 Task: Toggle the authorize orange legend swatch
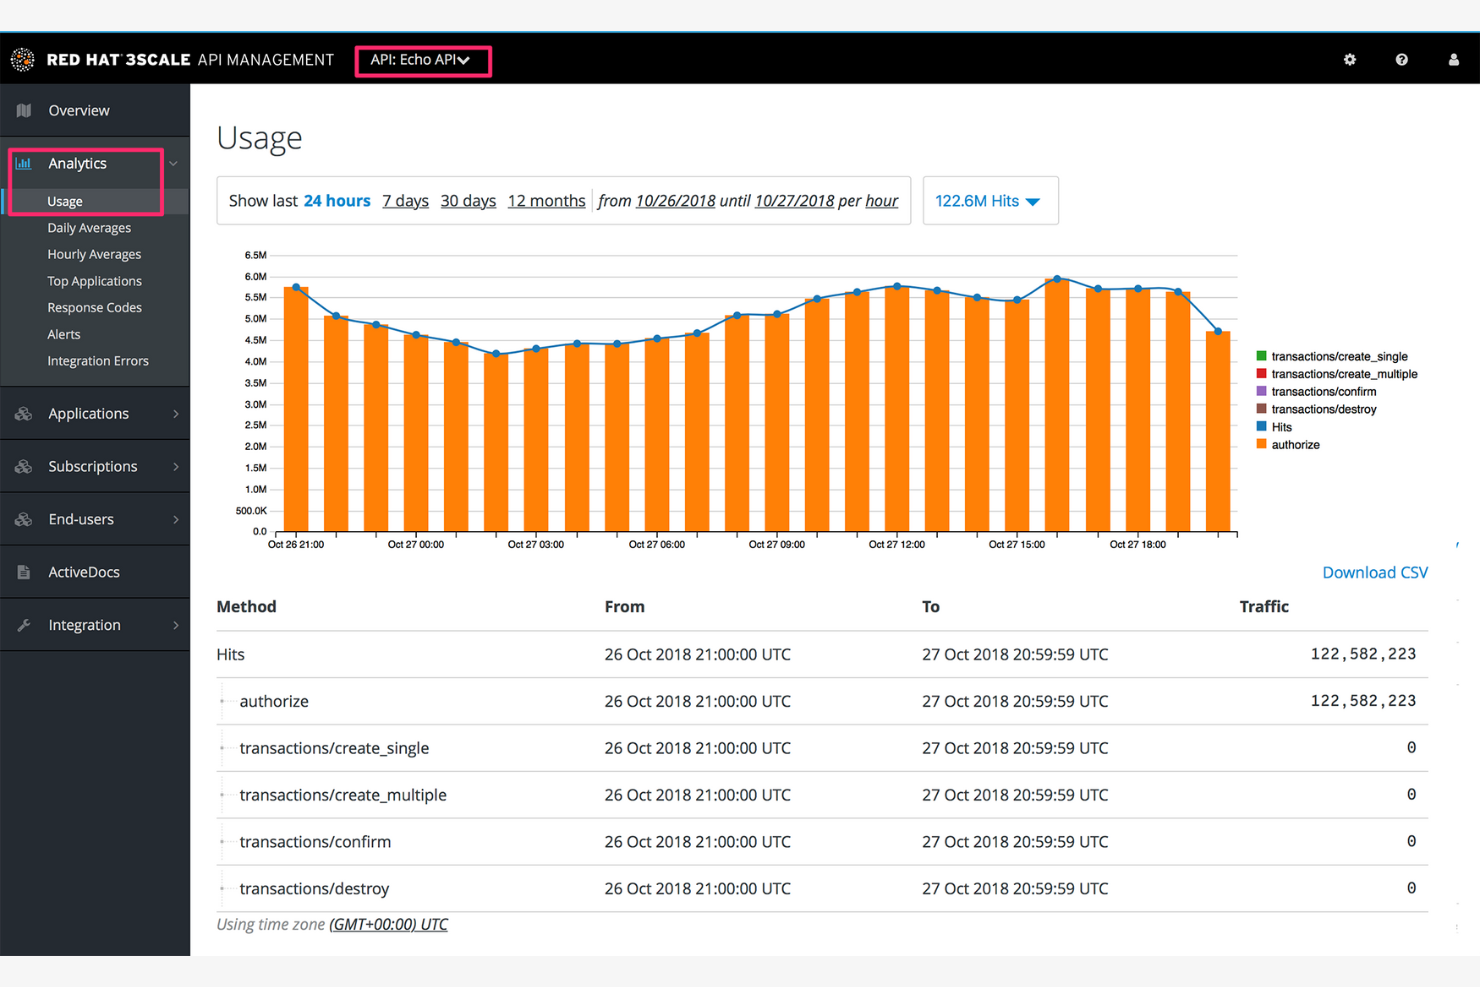(x=1261, y=445)
